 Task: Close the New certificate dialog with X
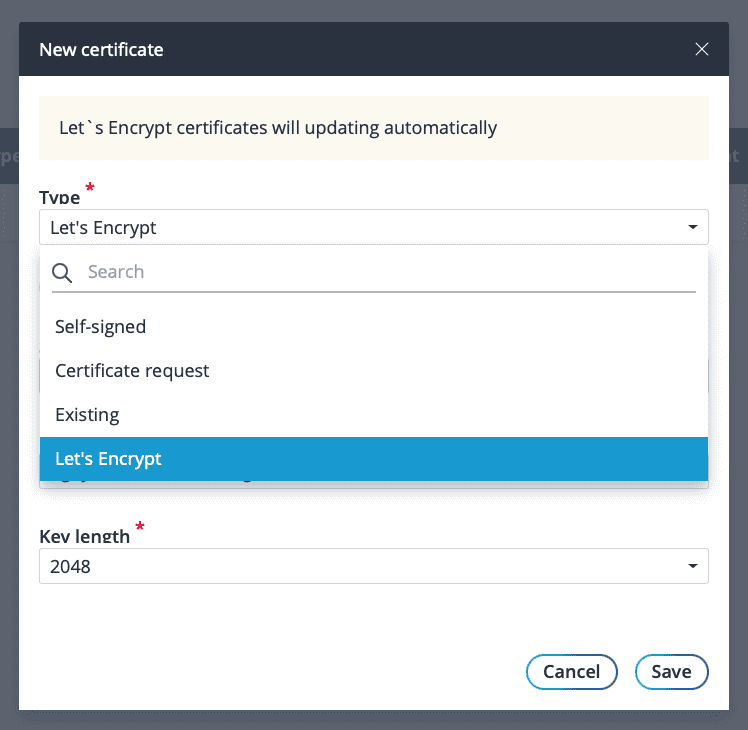pos(701,49)
